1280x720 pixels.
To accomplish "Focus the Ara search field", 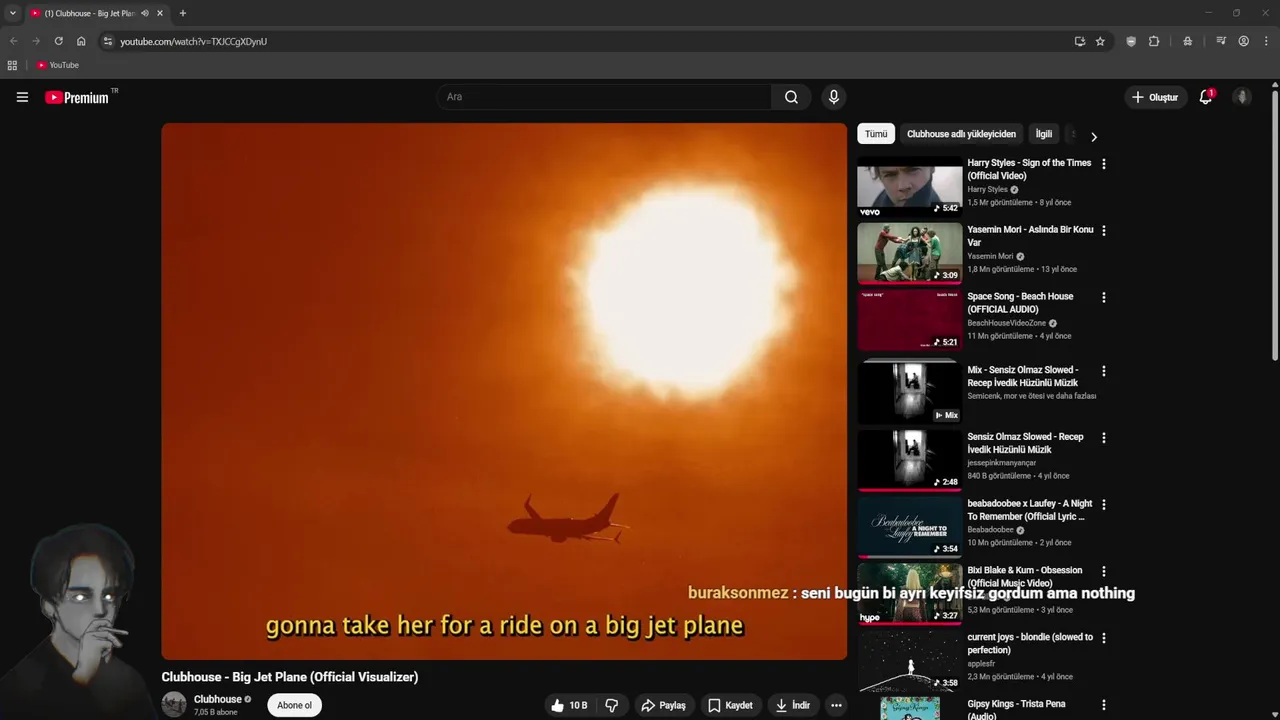I will coord(604,97).
